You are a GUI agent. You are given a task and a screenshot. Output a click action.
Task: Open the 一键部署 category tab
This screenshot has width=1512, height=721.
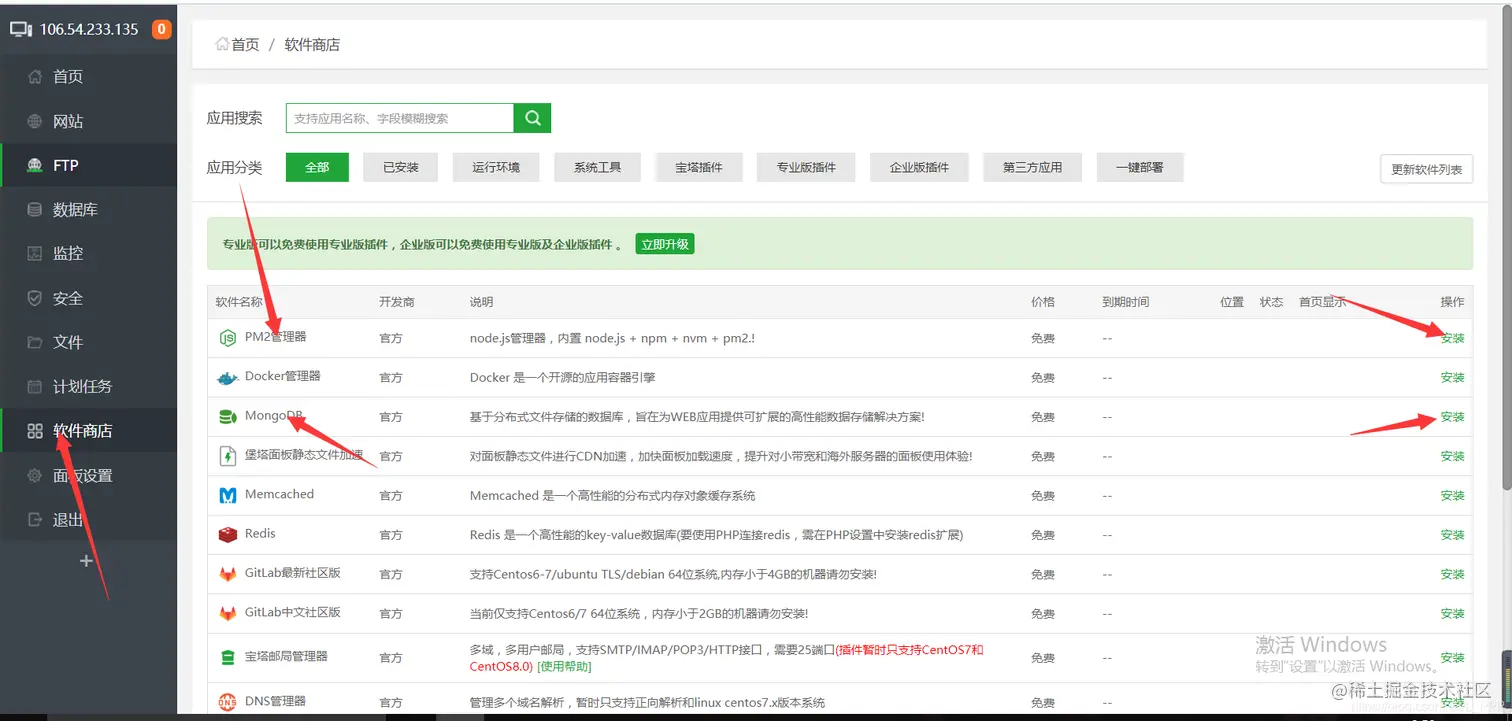coord(1140,167)
